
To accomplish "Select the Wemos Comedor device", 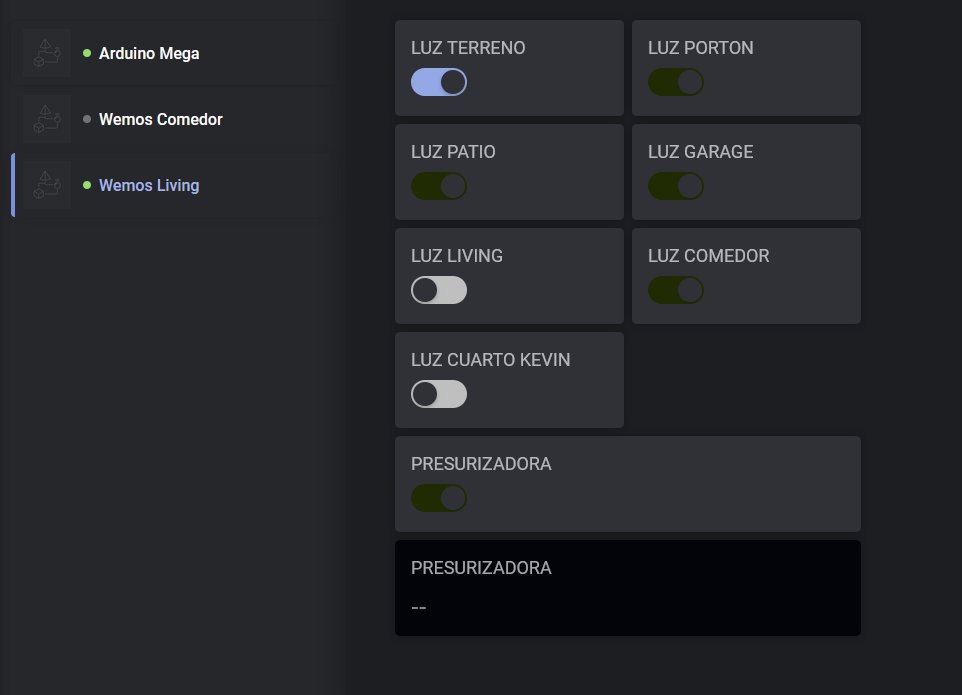I will 174,119.
